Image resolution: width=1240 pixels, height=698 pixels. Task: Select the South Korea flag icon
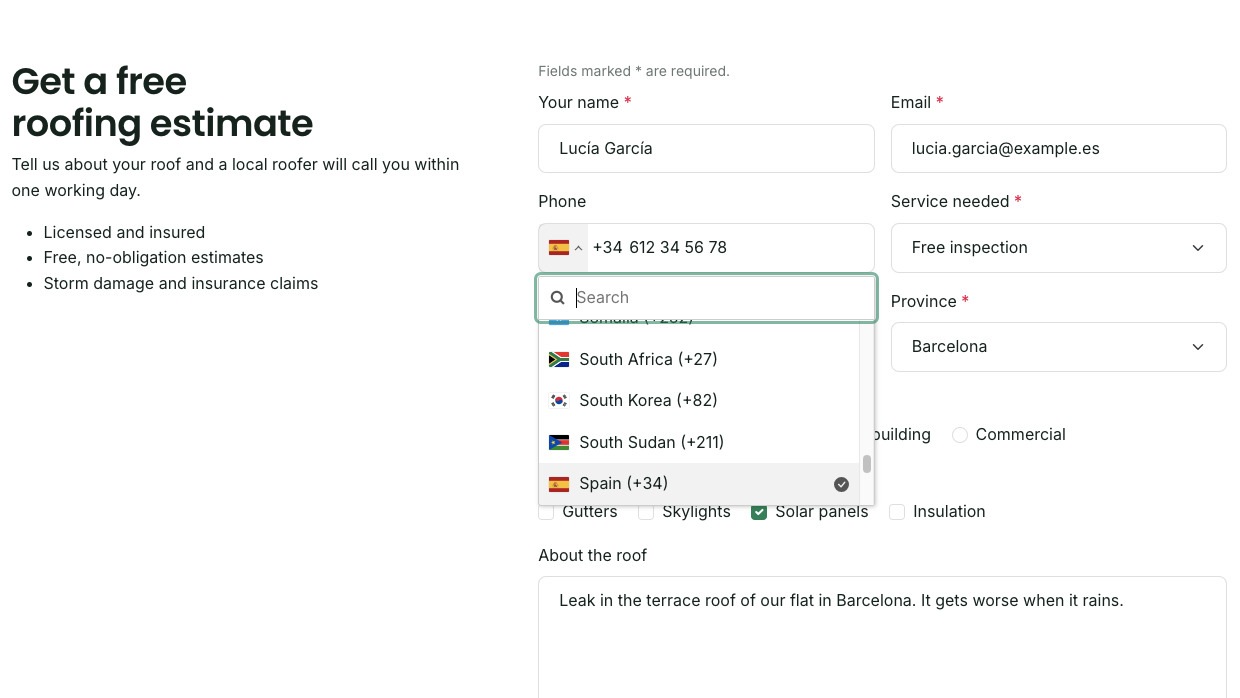click(x=559, y=401)
